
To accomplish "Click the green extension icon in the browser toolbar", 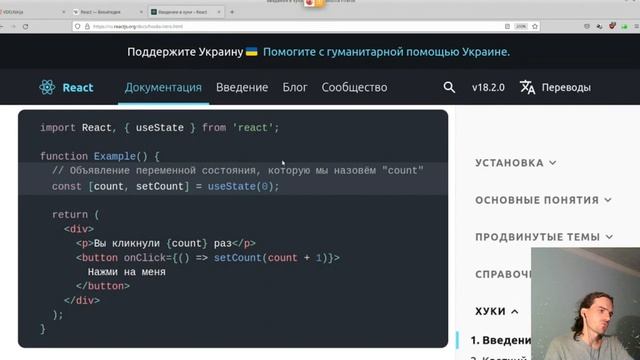I will pos(624,27).
